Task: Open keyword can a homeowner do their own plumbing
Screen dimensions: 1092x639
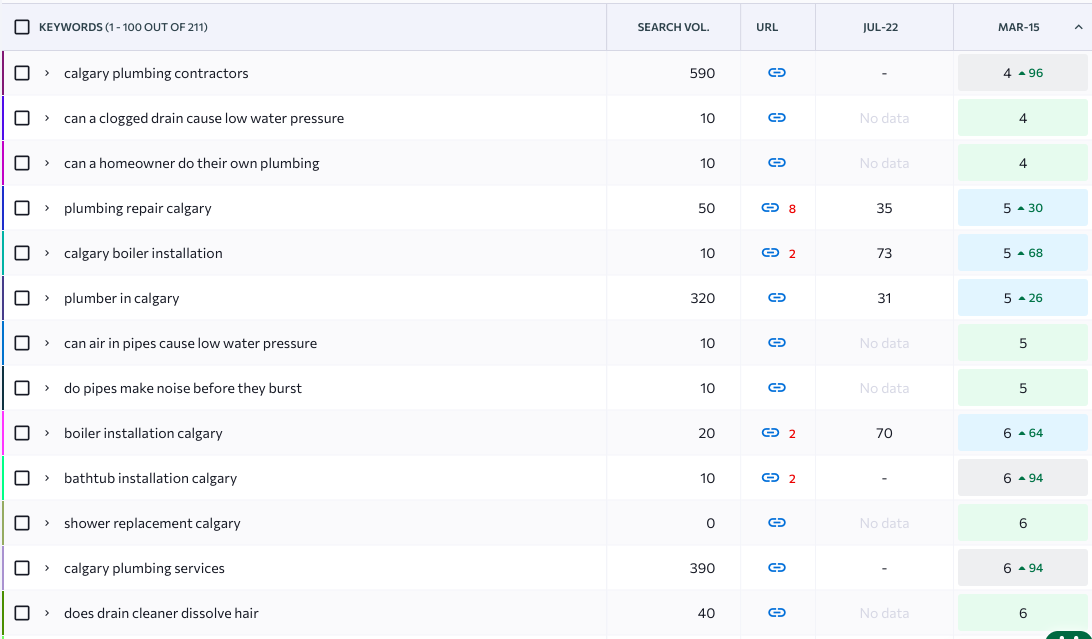Action: (191, 163)
